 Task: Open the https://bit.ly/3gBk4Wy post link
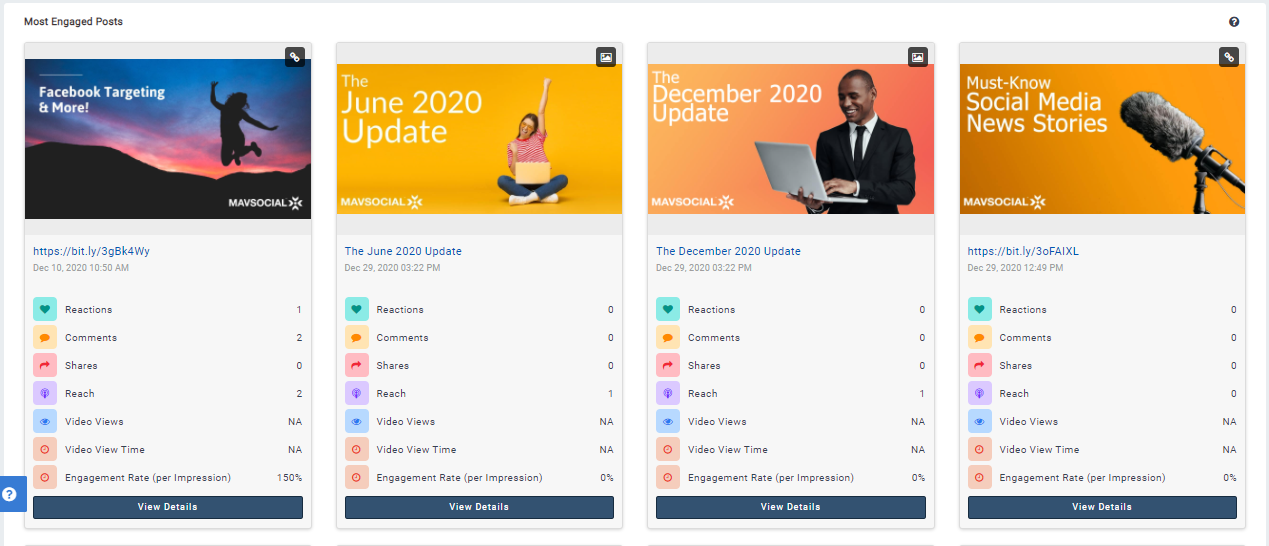pyautogui.click(x=91, y=251)
